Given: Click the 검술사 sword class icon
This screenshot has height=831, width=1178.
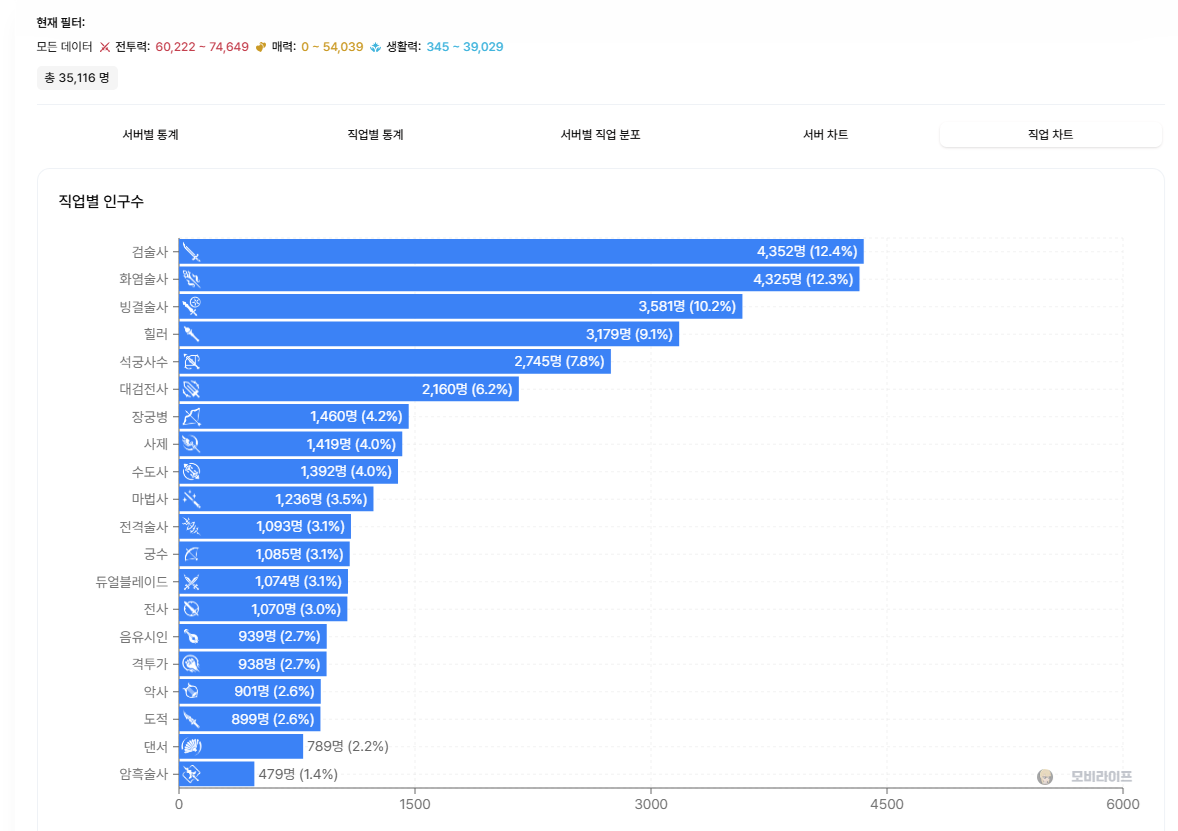Looking at the screenshot, I should click(x=192, y=252).
